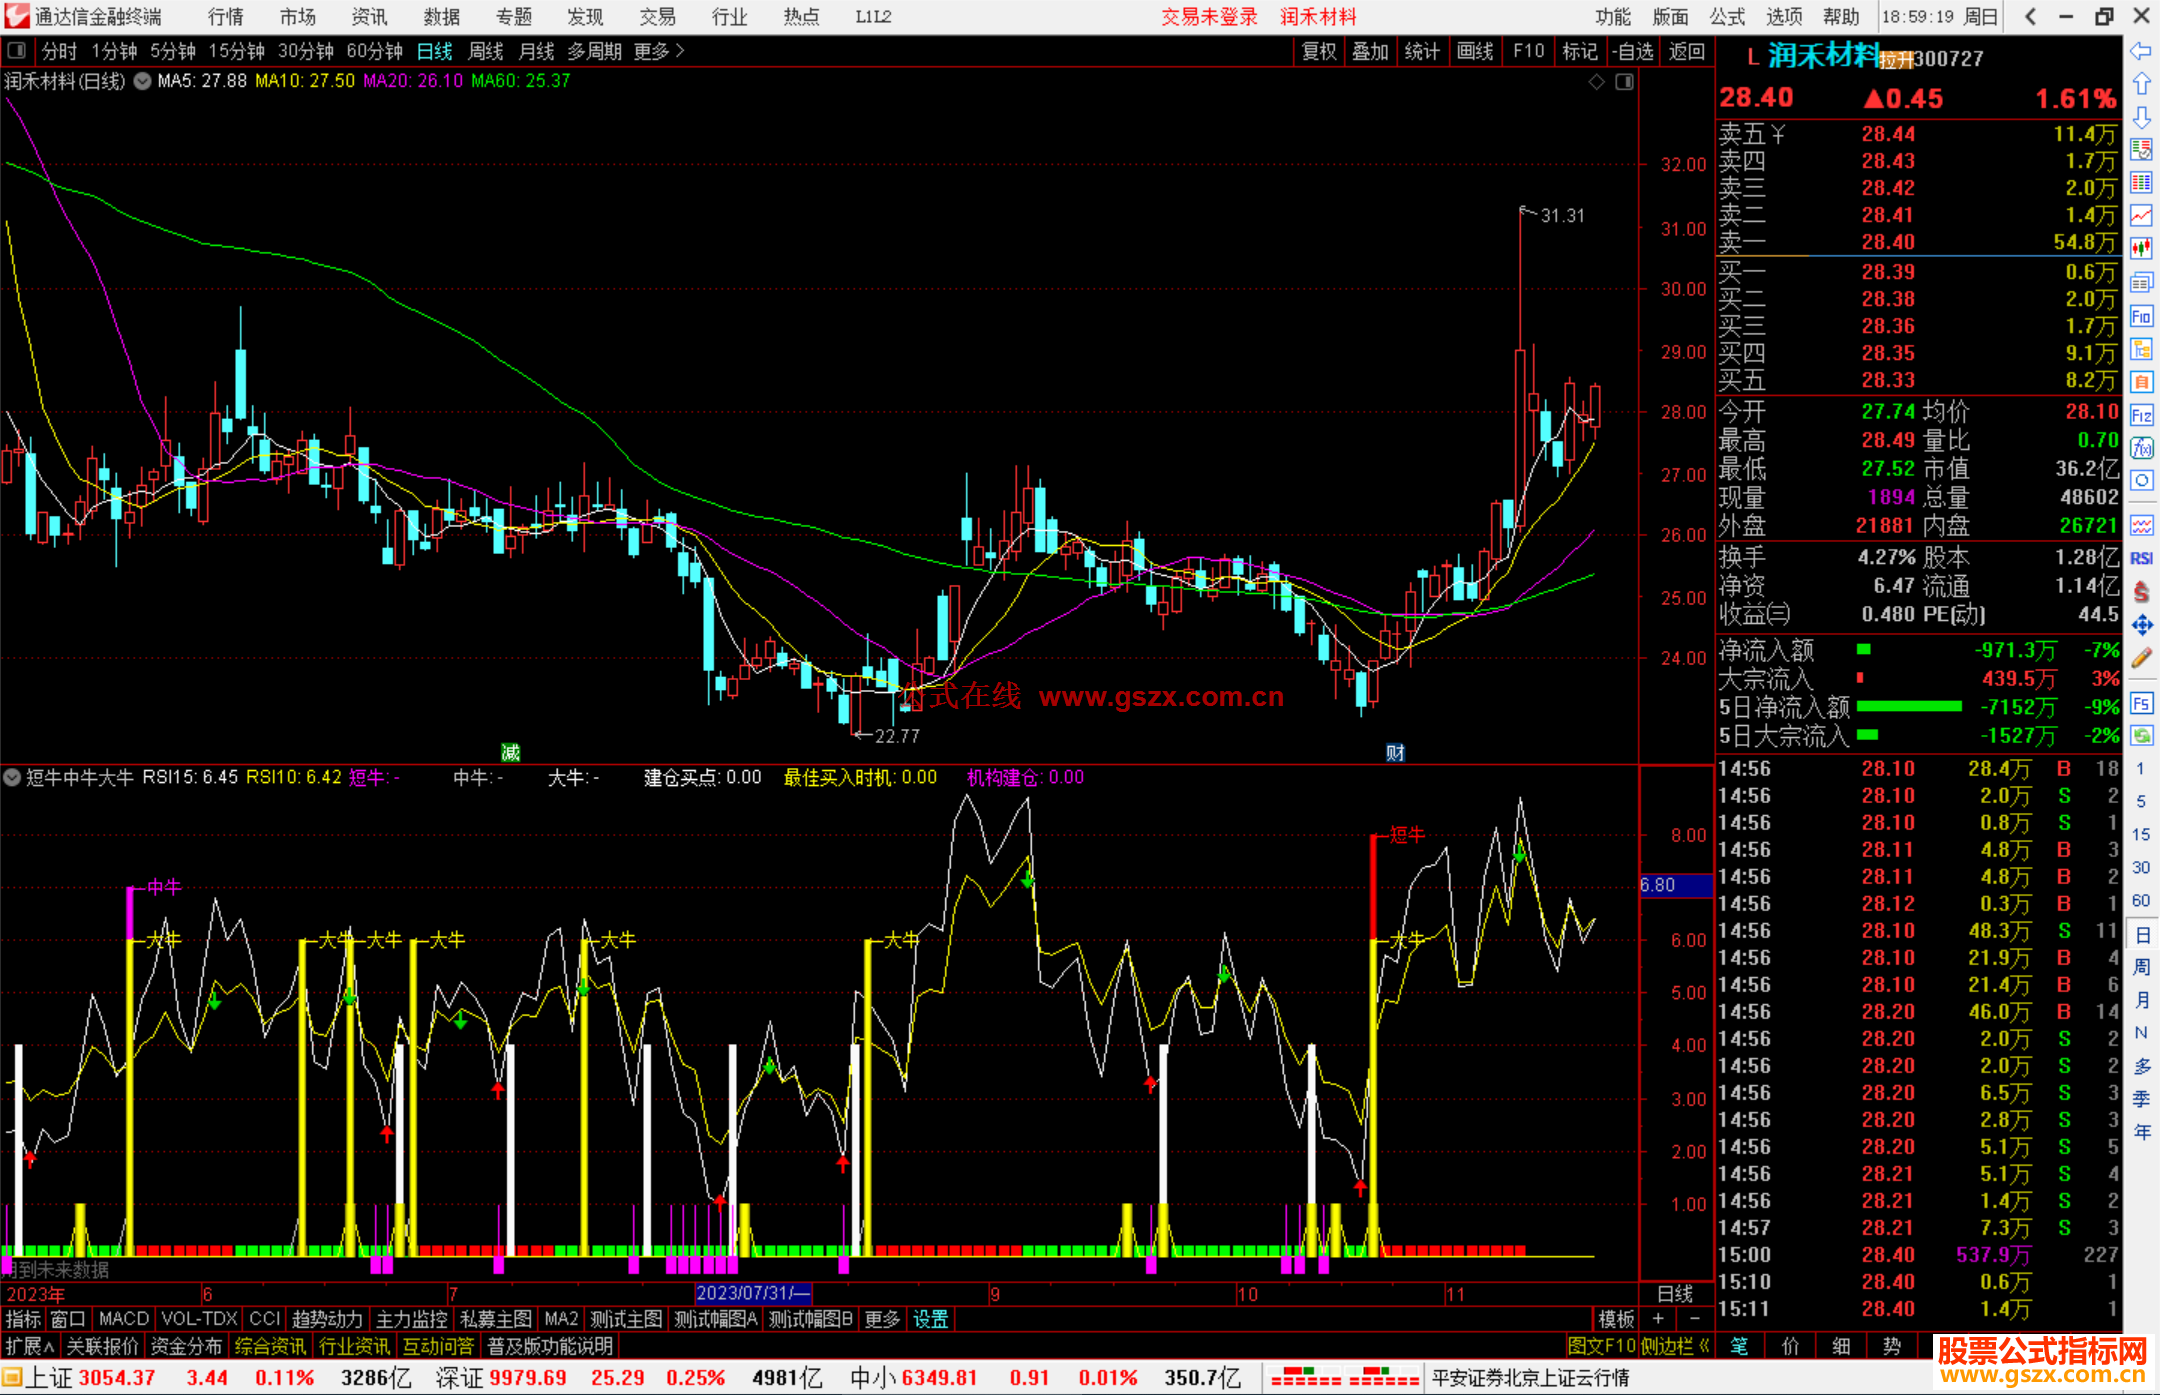
Task: Switch to the 周线 weekly period tab
Action: [485, 51]
